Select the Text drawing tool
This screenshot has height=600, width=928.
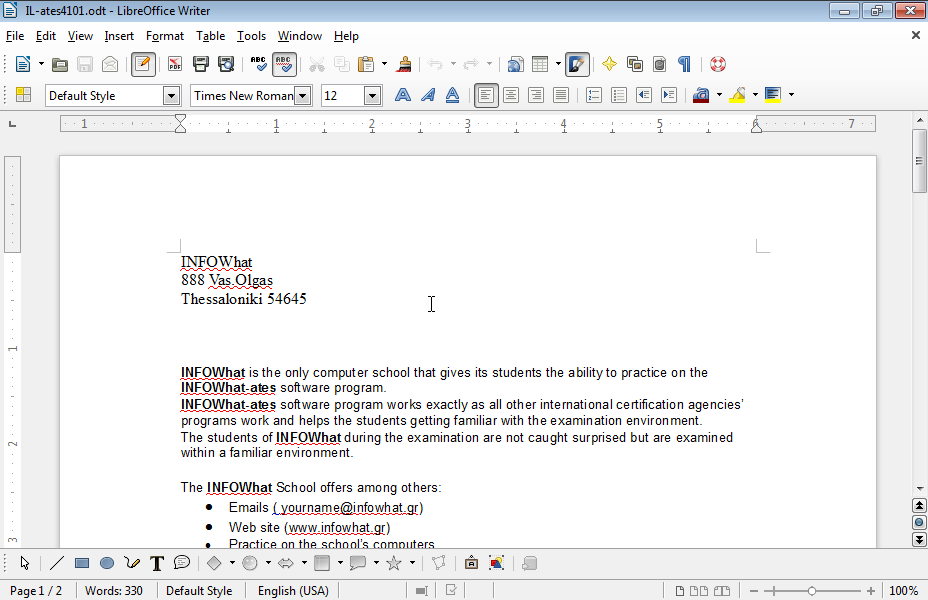pos(156,563)
